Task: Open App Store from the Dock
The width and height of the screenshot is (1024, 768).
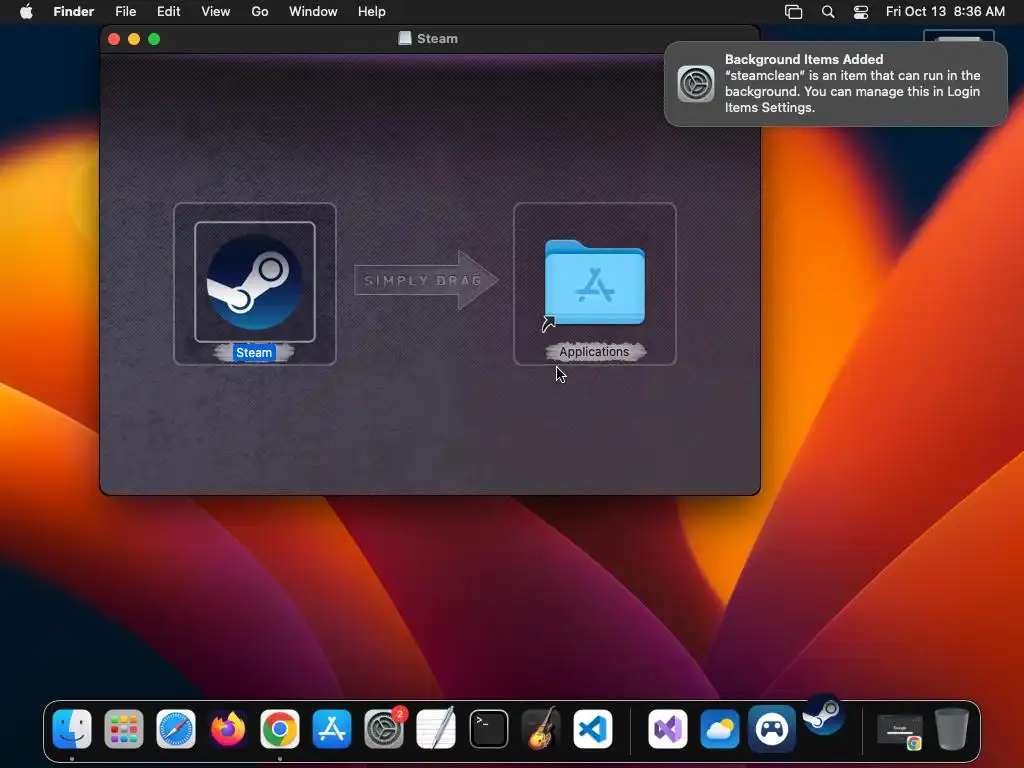Action: 332,729
